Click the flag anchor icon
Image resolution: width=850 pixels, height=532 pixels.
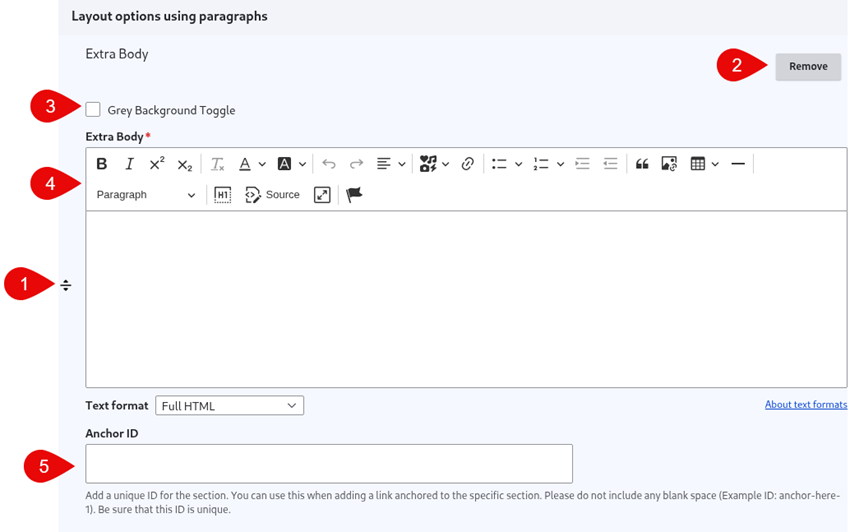[x=354, y=194]
